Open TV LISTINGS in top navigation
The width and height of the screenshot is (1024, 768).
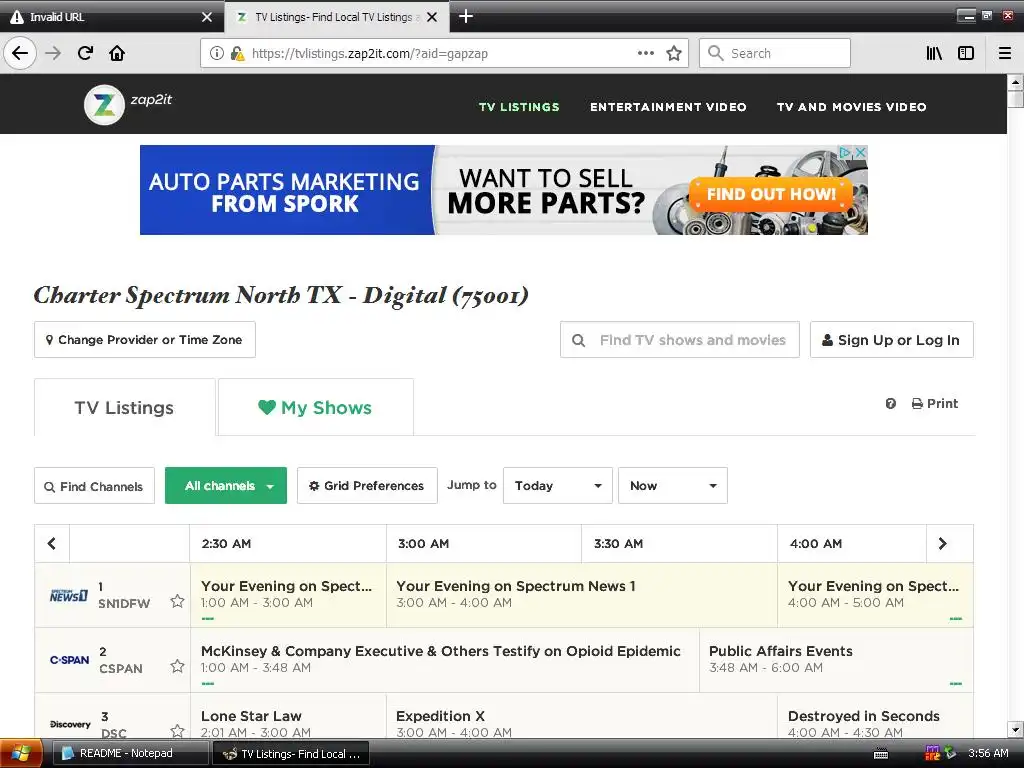point(519,107)
